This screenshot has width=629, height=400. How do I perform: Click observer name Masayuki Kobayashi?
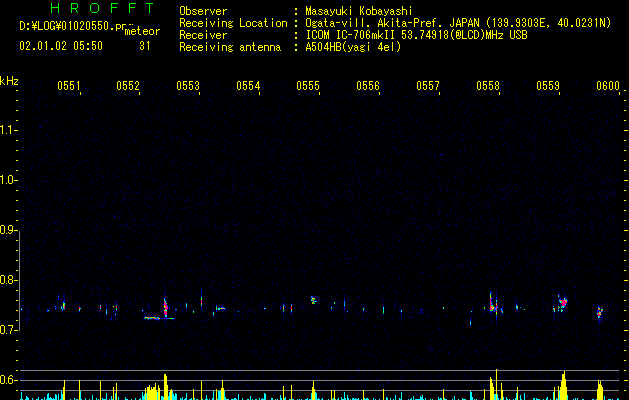tap(359, 11)
